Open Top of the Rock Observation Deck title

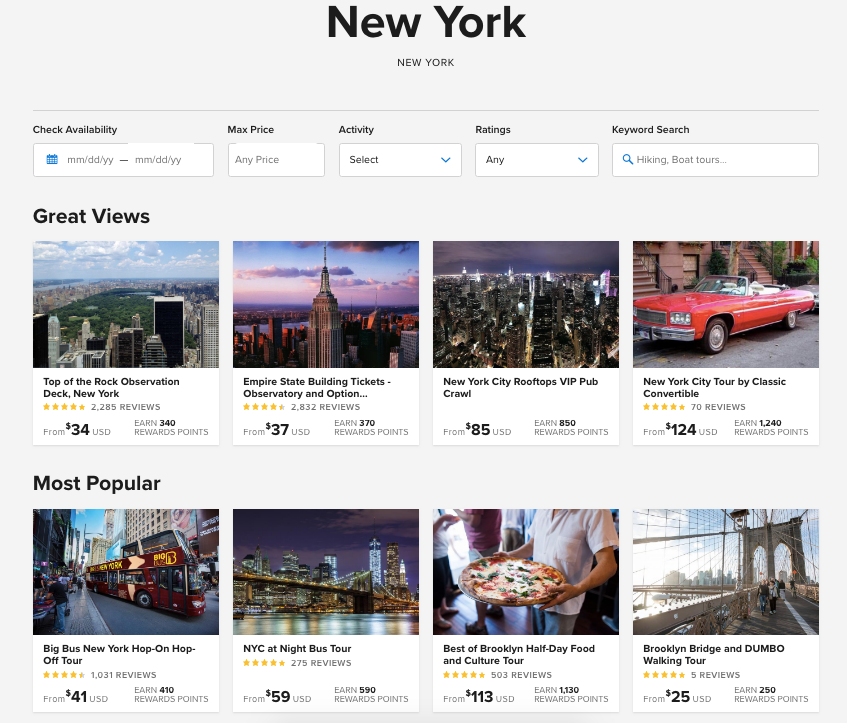111,387
